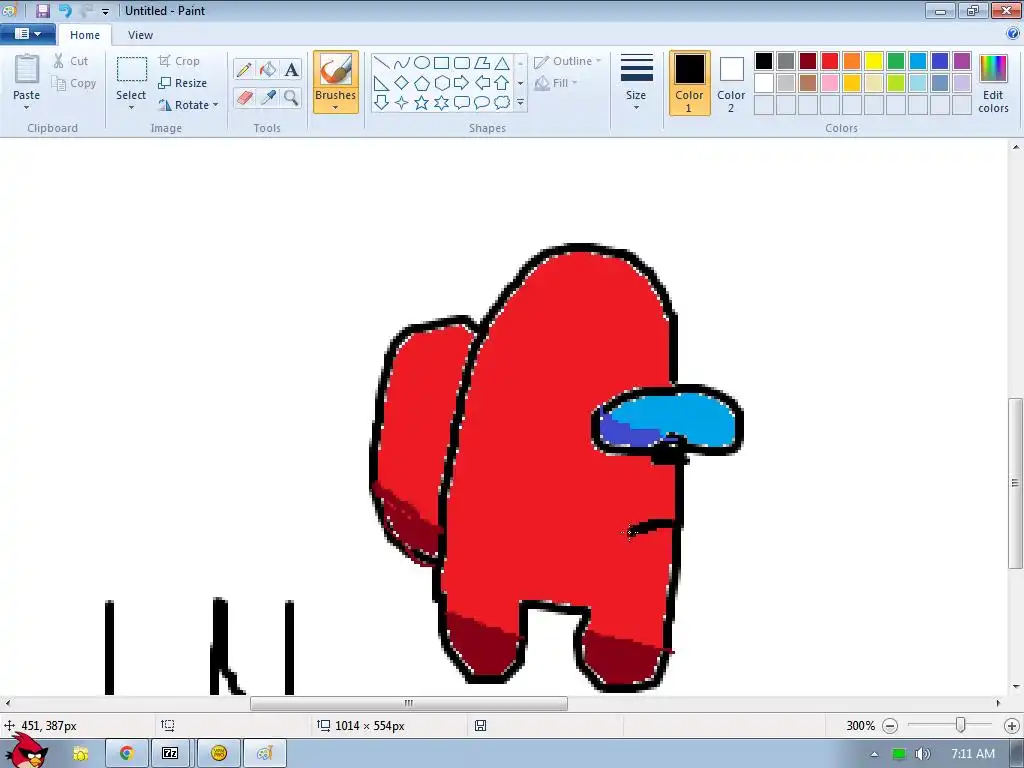Pick the Up arrow shape
The image size is (1024, 768).
[502, 83]
